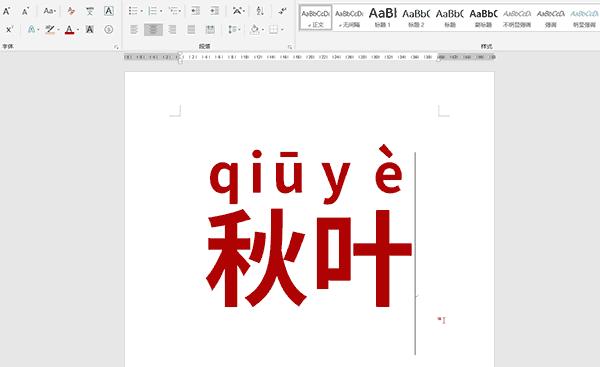600x367 pixels.
Task: Apply the 标题 (Title) style
Action: pyautogui.click(x=450, y=18)
